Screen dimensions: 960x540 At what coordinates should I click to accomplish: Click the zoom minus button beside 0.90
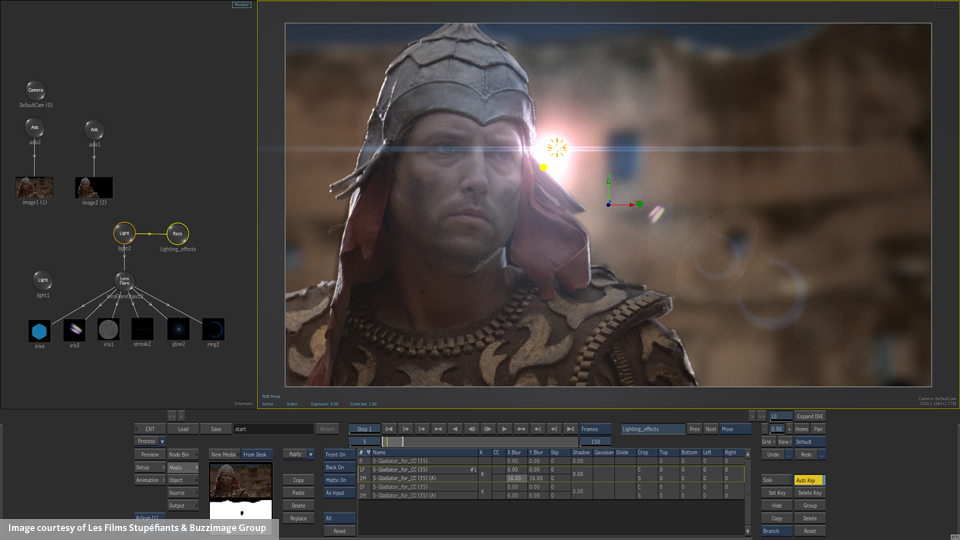pos(765,429)
